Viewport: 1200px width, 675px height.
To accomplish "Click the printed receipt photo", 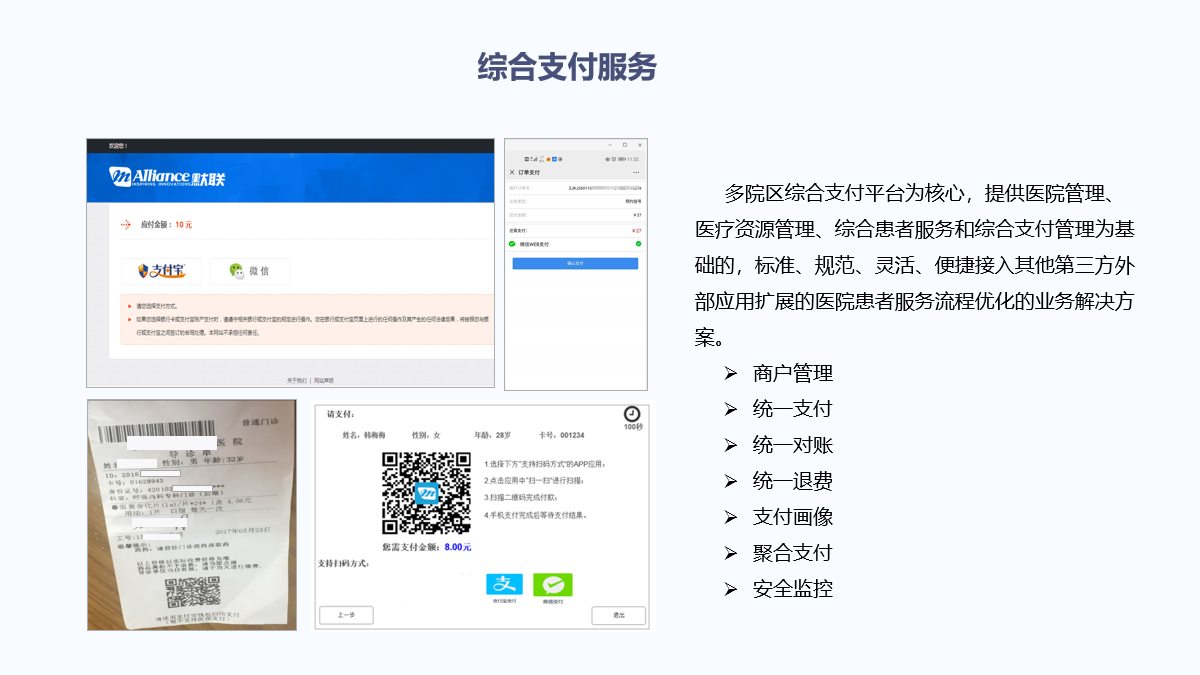I will pos(192,514).
